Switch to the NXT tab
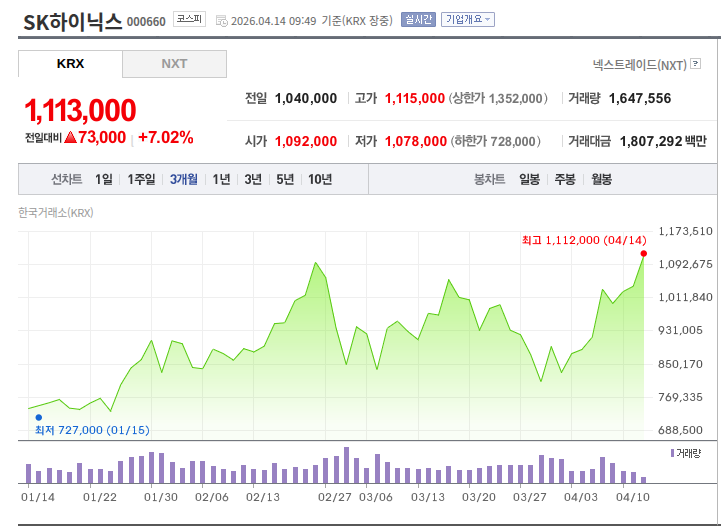This screenshot has width=721, height=526. point(174,63)
